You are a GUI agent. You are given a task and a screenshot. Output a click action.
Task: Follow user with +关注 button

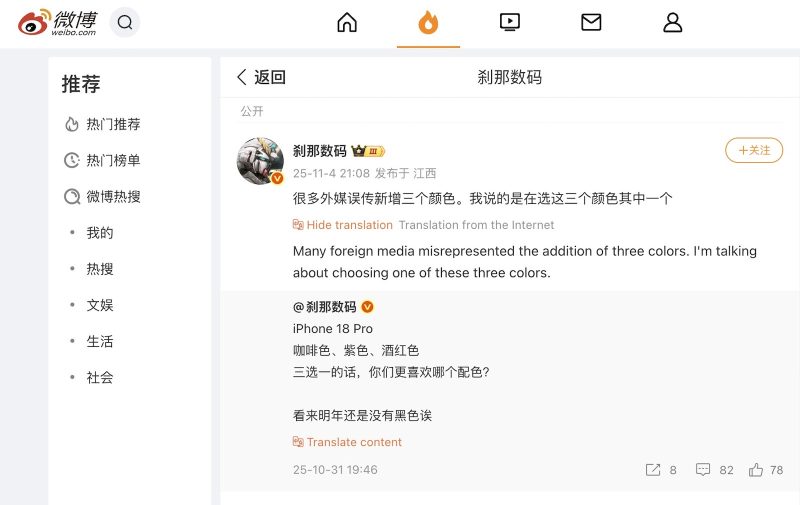754,150
